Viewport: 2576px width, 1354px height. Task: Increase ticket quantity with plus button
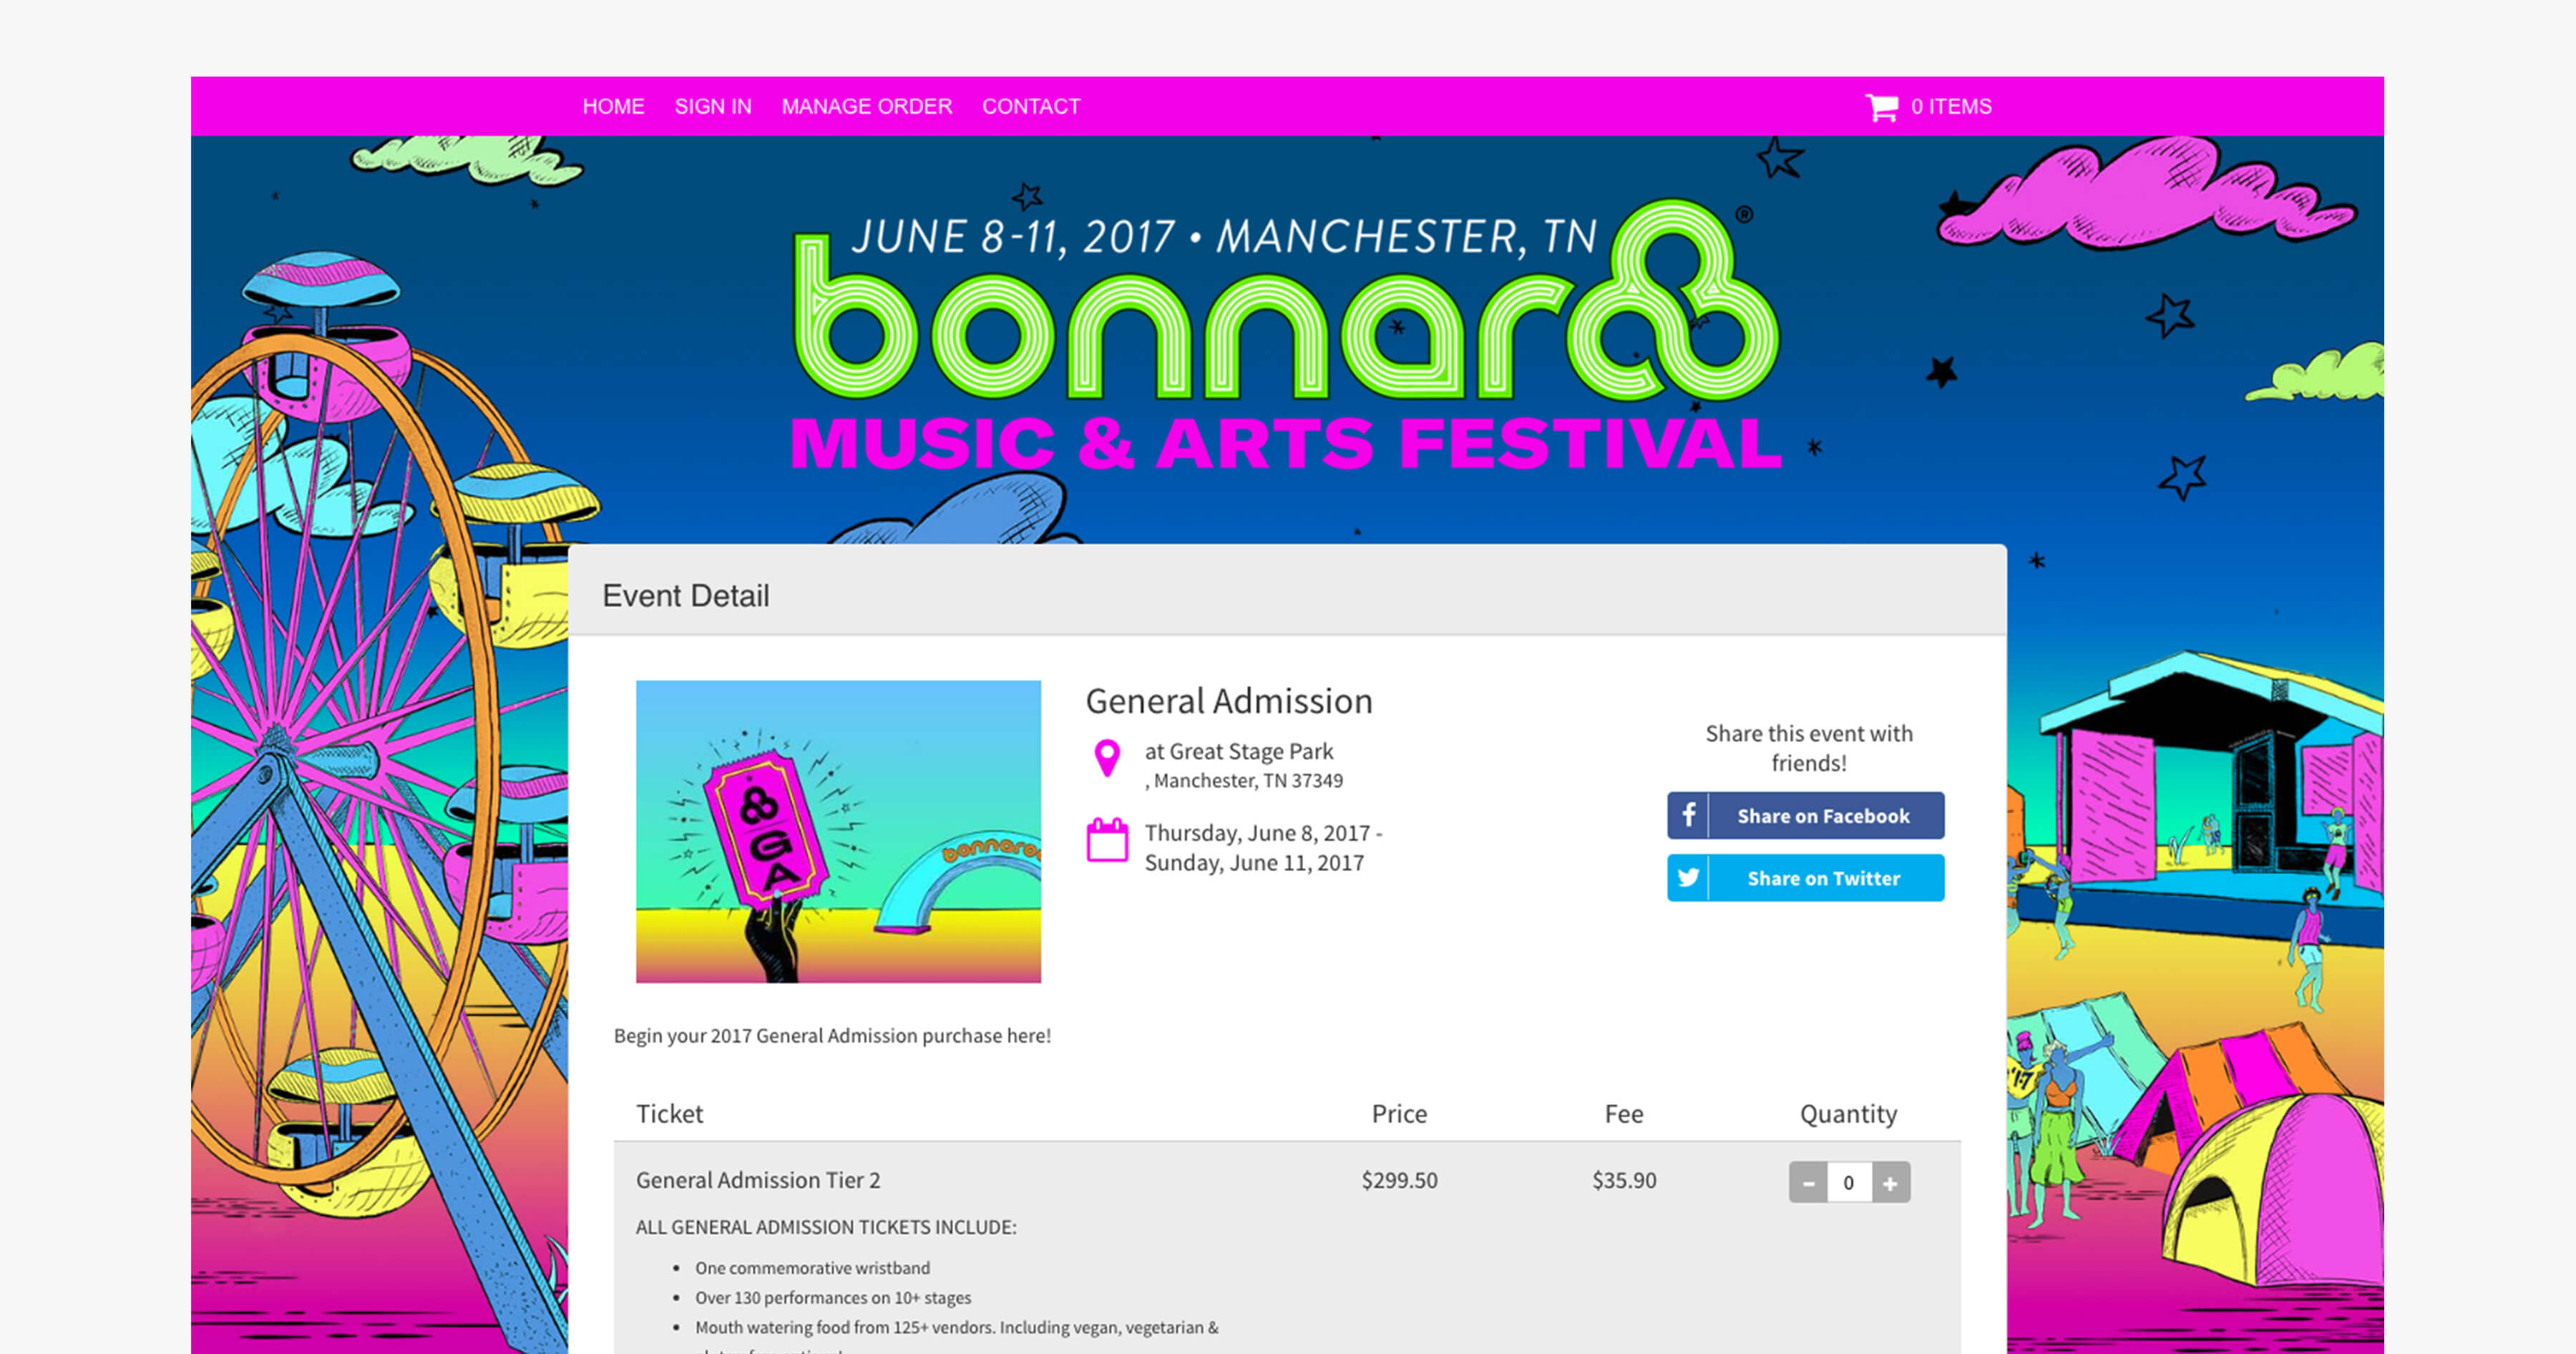pos(1890,1183)
